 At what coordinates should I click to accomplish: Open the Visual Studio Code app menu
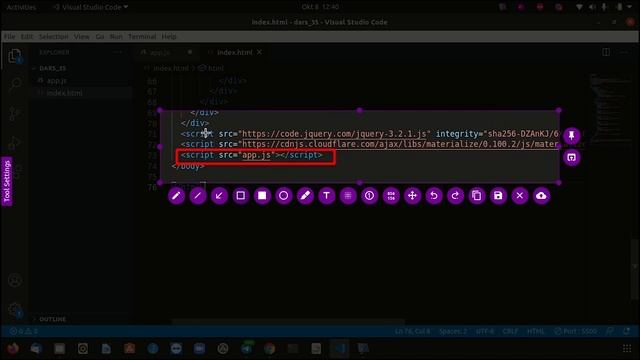[x=91, y=7]
